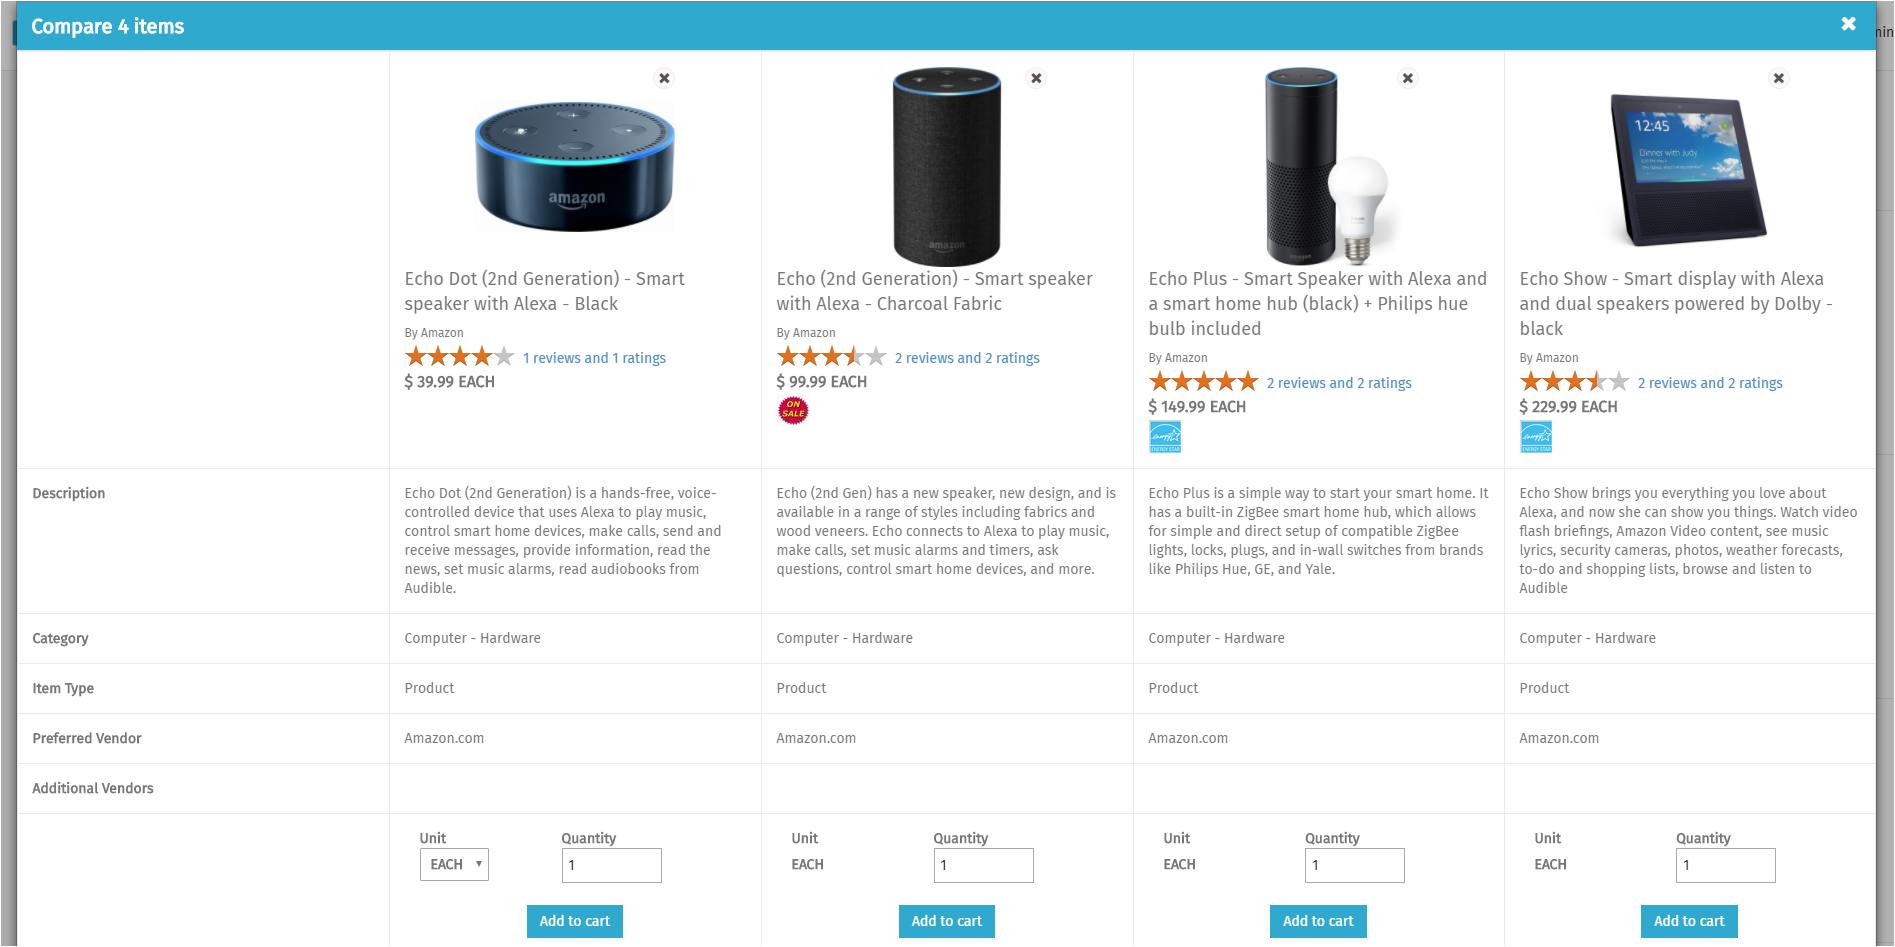The image size is (1895, 947).
Task: Click the Energy Star icon under Echo Plus
Action: point(1165,436)
